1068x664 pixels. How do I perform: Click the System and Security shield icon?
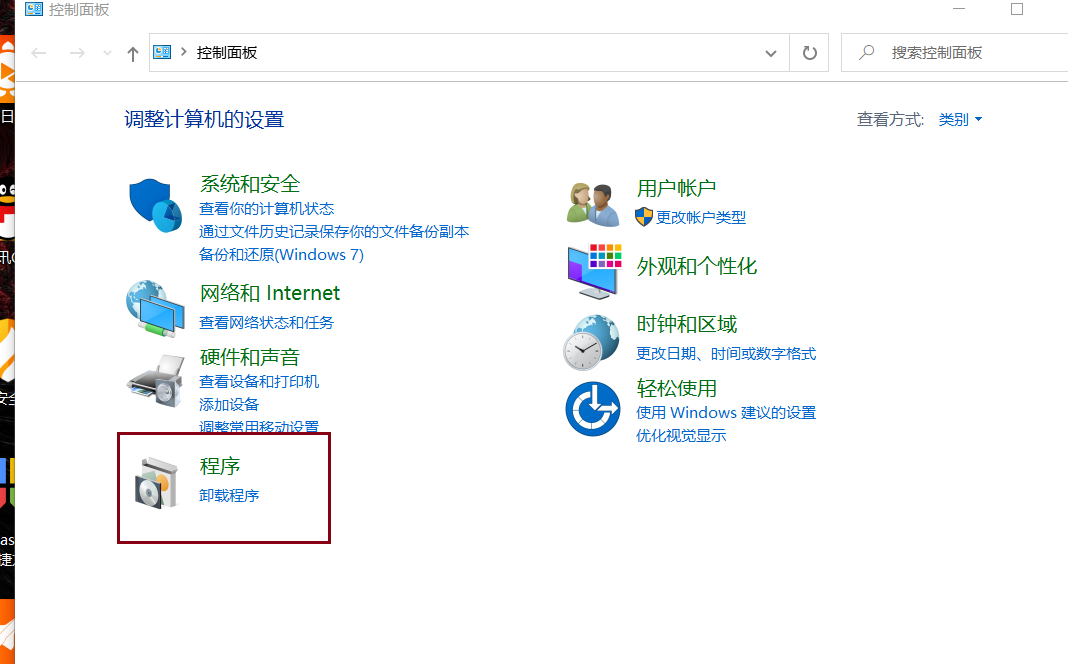tap(155, 205)
